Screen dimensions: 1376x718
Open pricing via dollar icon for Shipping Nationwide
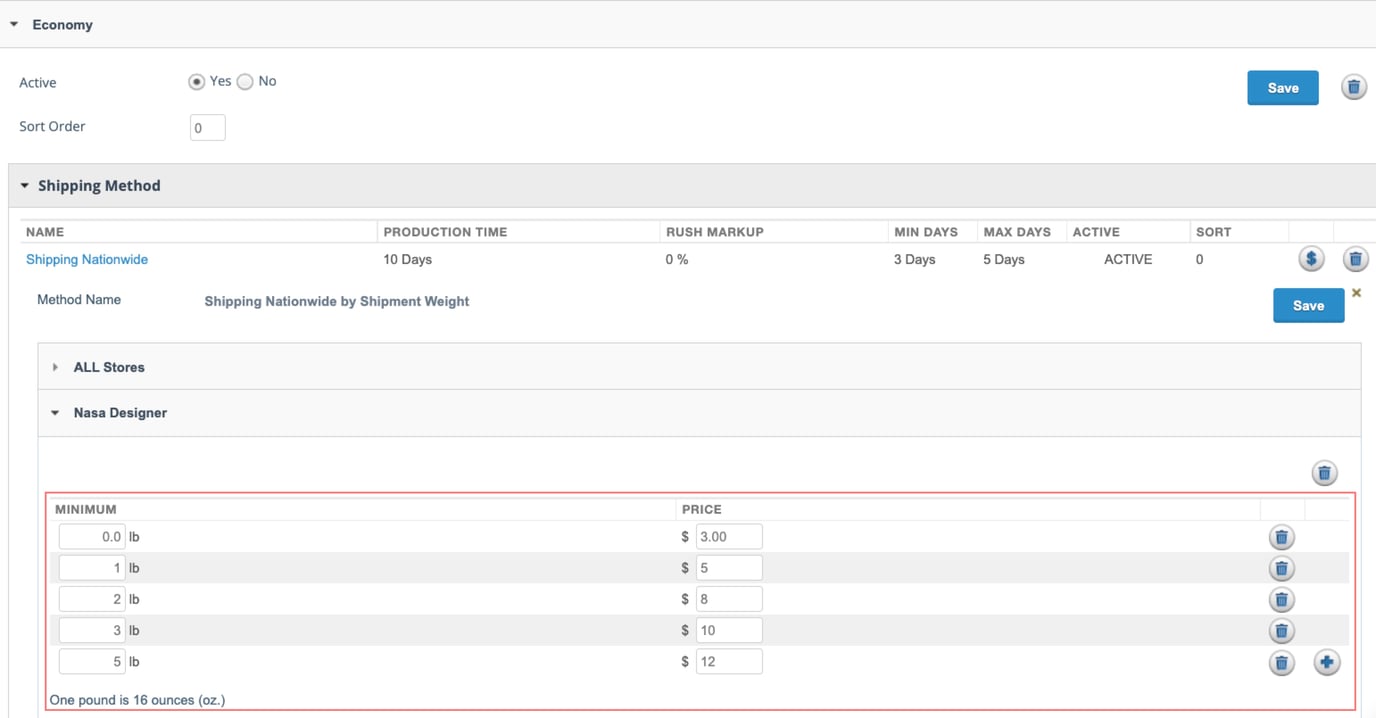tap(1311, 259)
